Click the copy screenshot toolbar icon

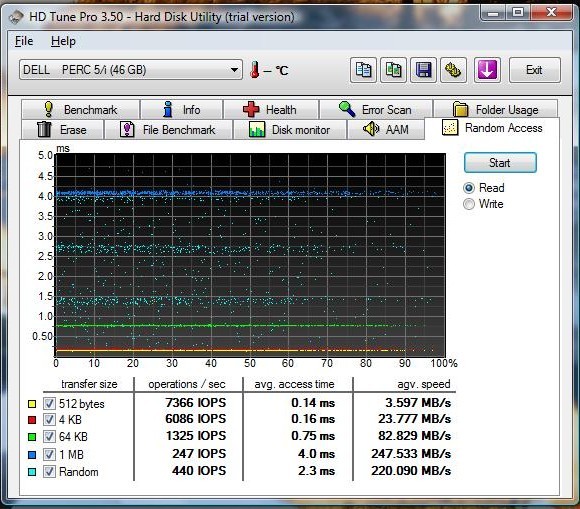point(393,70)
